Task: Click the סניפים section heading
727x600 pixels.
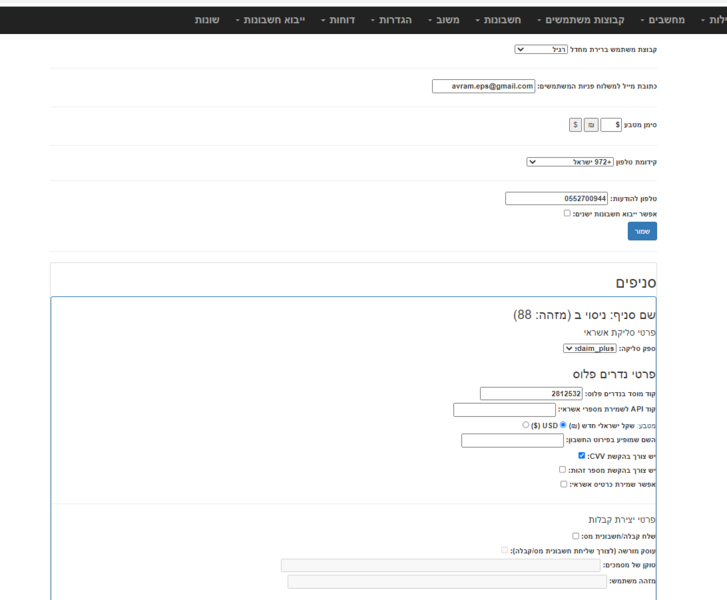Action: 636,283
